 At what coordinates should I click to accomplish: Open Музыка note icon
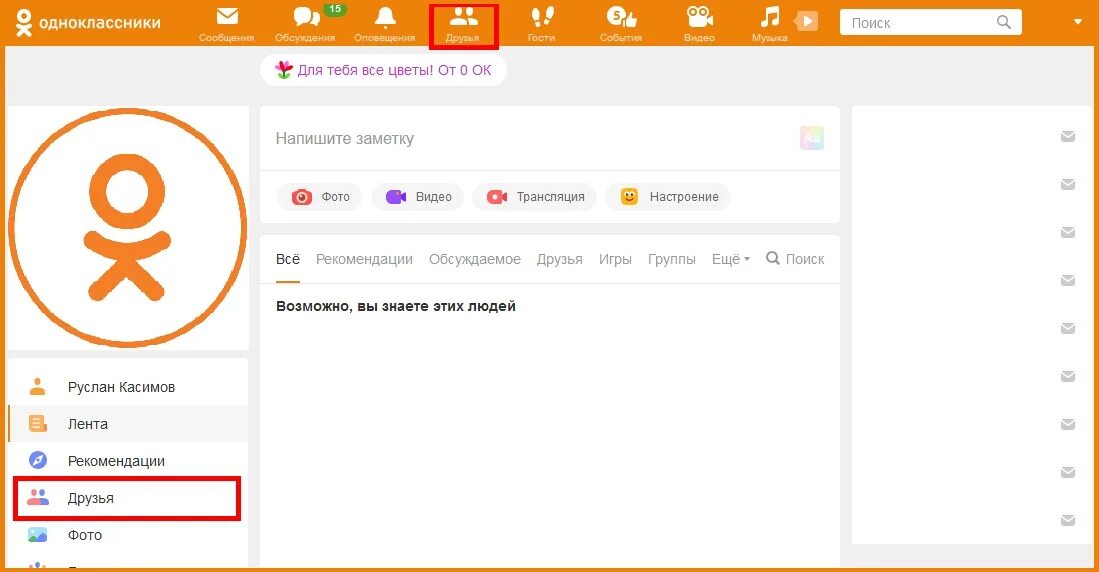coord(770,16)
